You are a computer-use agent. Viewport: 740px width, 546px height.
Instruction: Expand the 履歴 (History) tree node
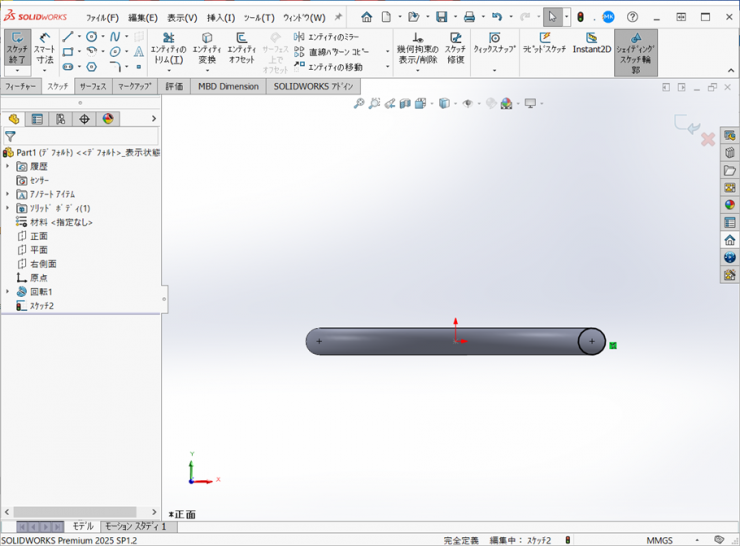[8, 166]
